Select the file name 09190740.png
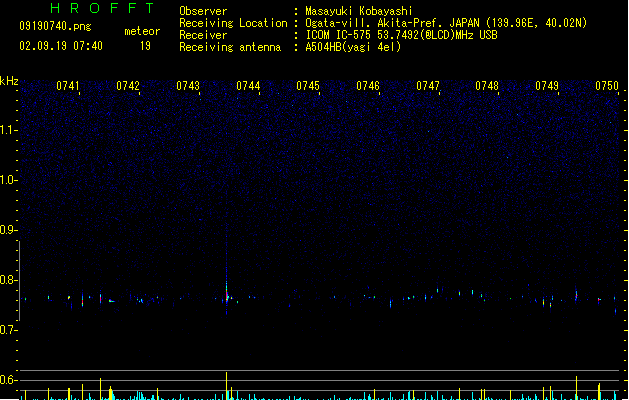Viewport: 629px width, 400px height. click(x=55, y=26)
